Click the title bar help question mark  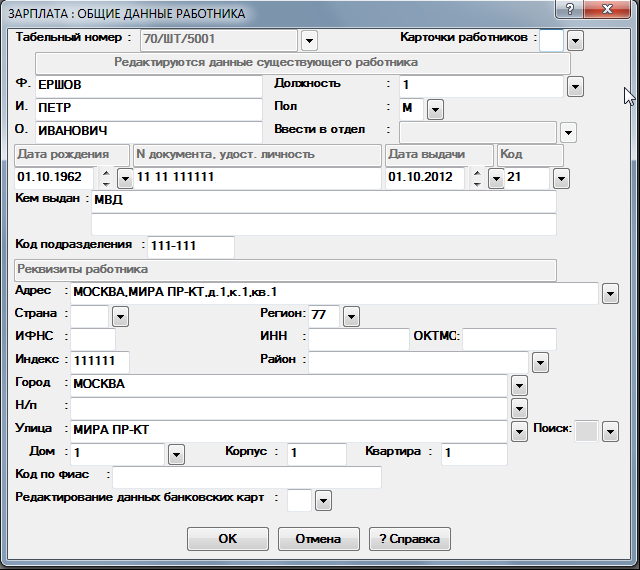point(568,9)
